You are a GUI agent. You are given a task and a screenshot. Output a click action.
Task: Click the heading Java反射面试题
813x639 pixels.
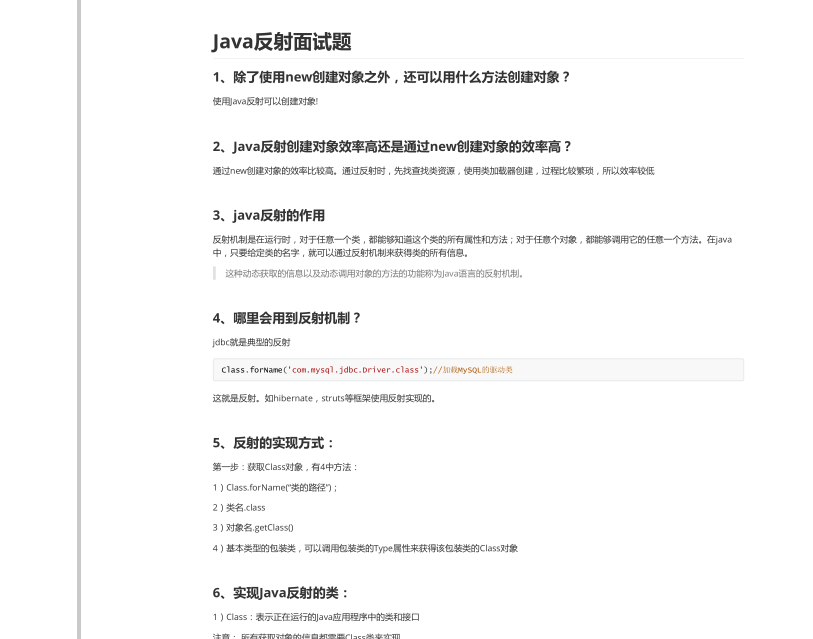point(283,43)
